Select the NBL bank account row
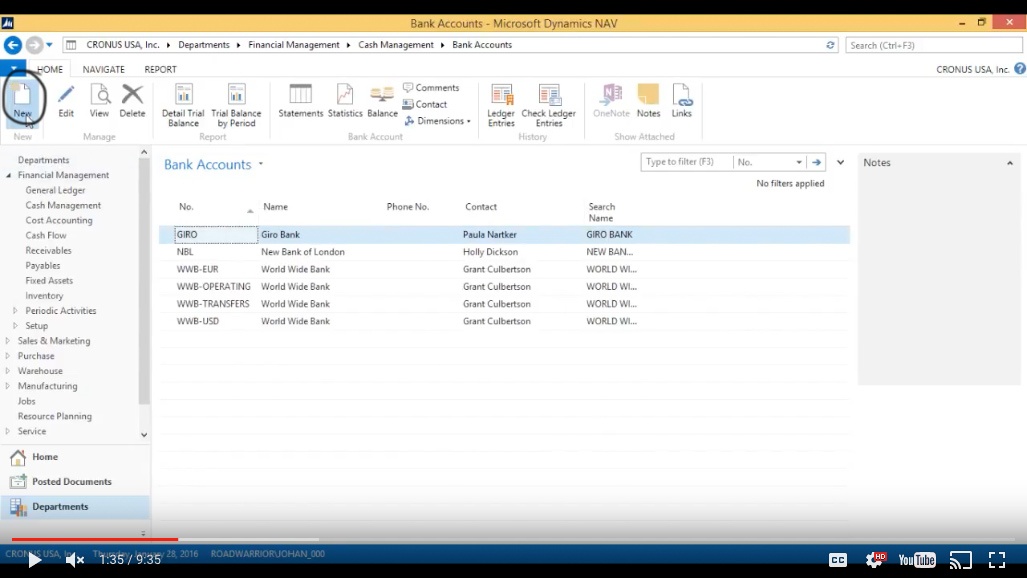Screen dimensions: 1027x578 504,252
